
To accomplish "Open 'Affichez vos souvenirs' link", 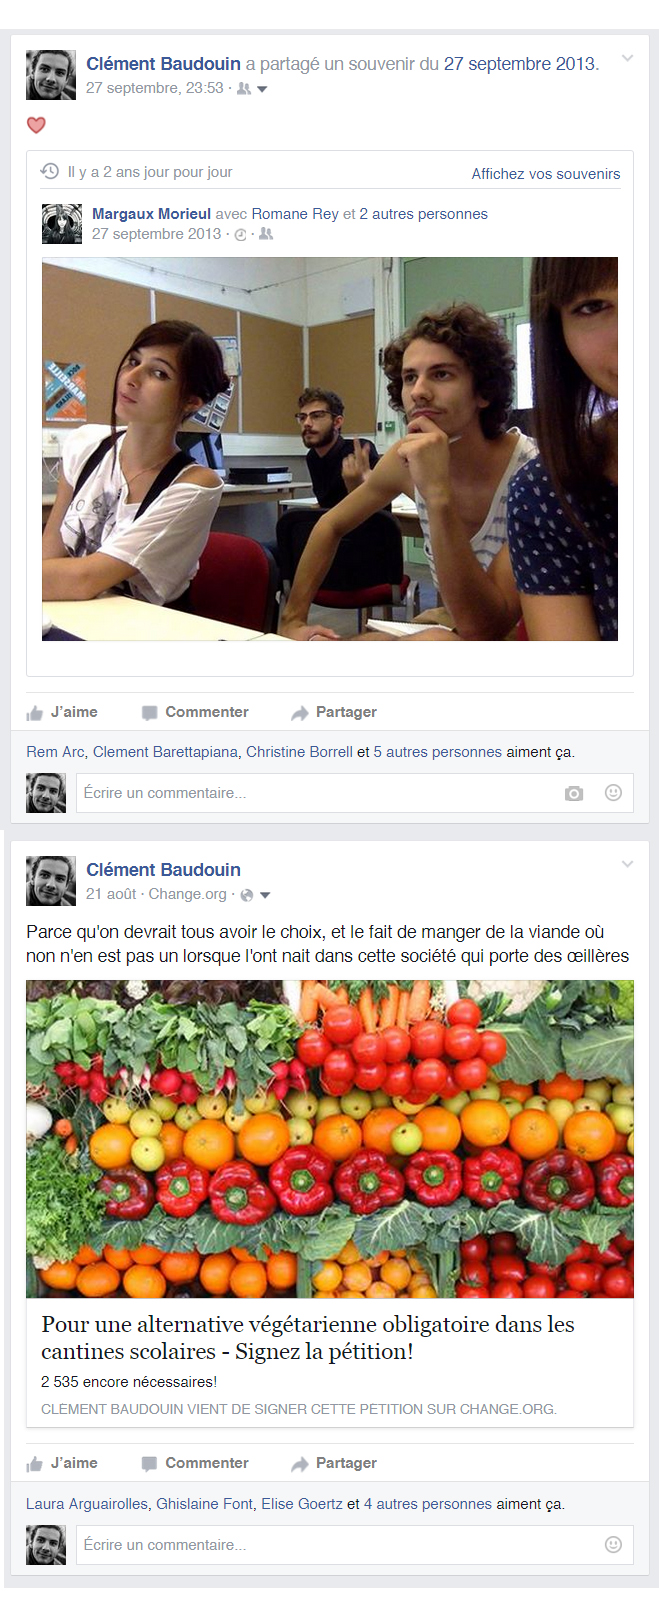I will click(546, 174).
